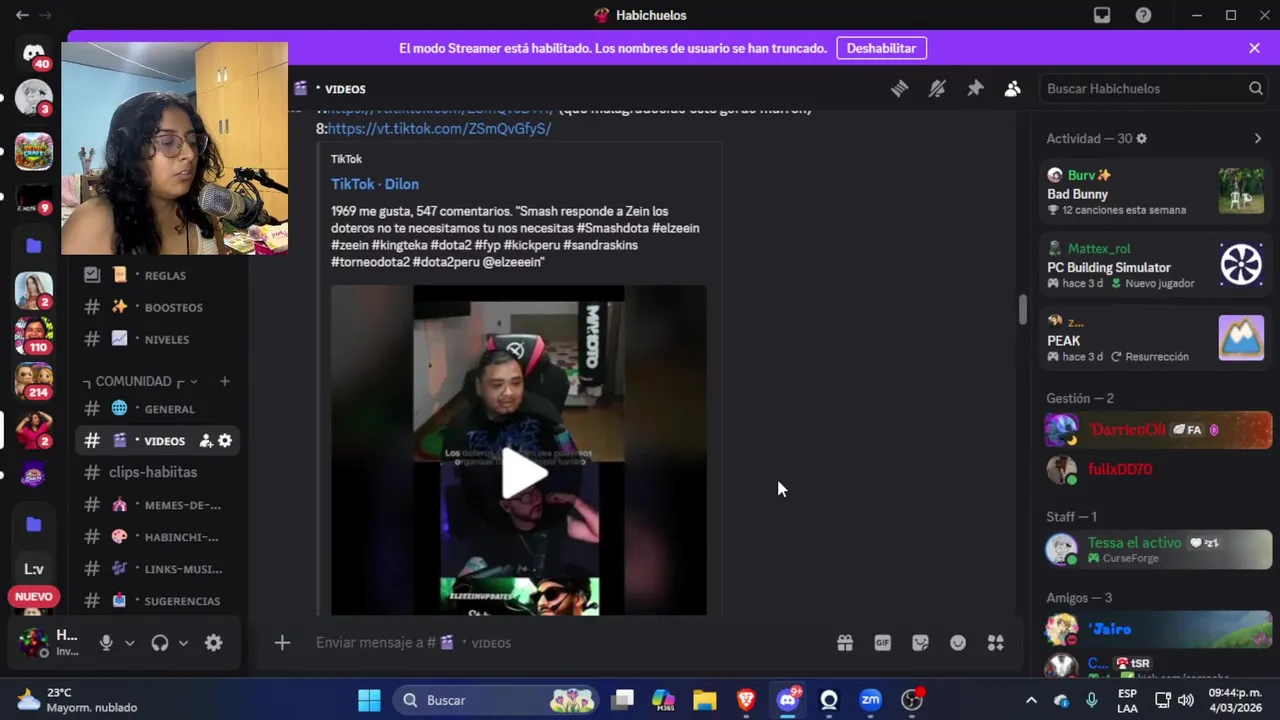This screenshot has width=1280, height=720.
Task: Show pinned messages
Action: 975,89
